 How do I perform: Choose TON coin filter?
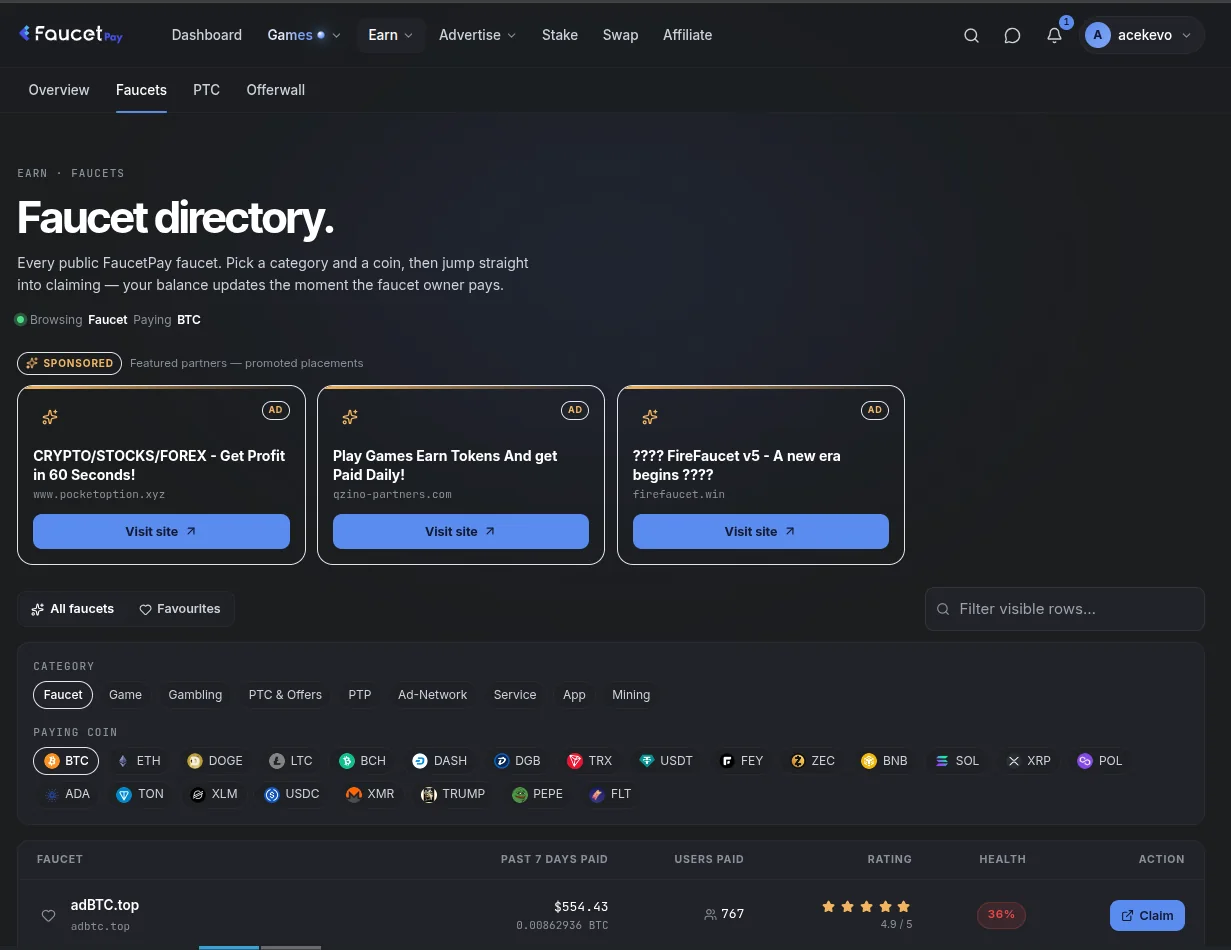[x=140, y=794]
